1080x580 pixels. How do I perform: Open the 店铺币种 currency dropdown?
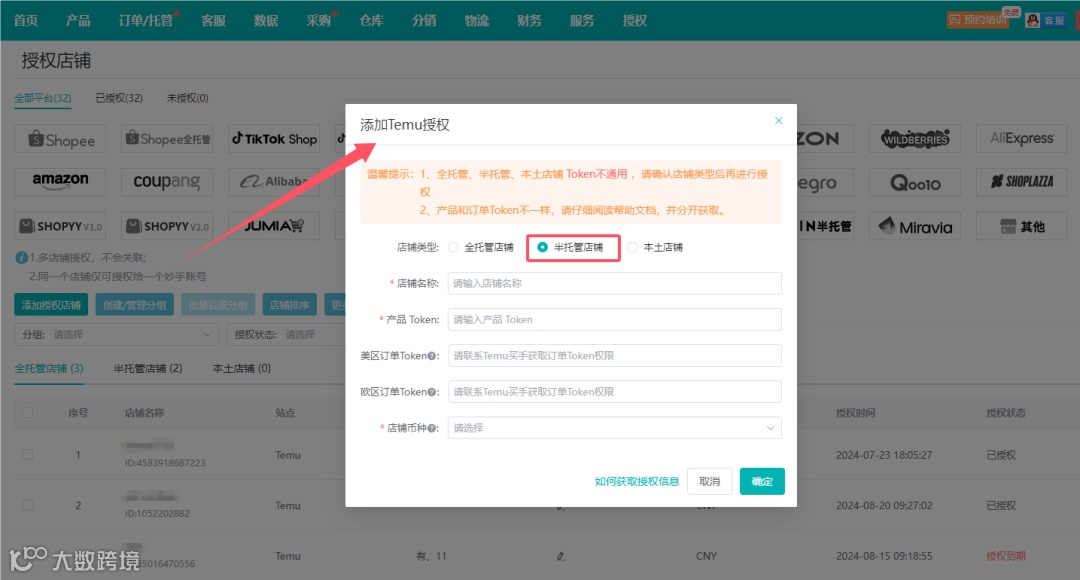(614, 428)
